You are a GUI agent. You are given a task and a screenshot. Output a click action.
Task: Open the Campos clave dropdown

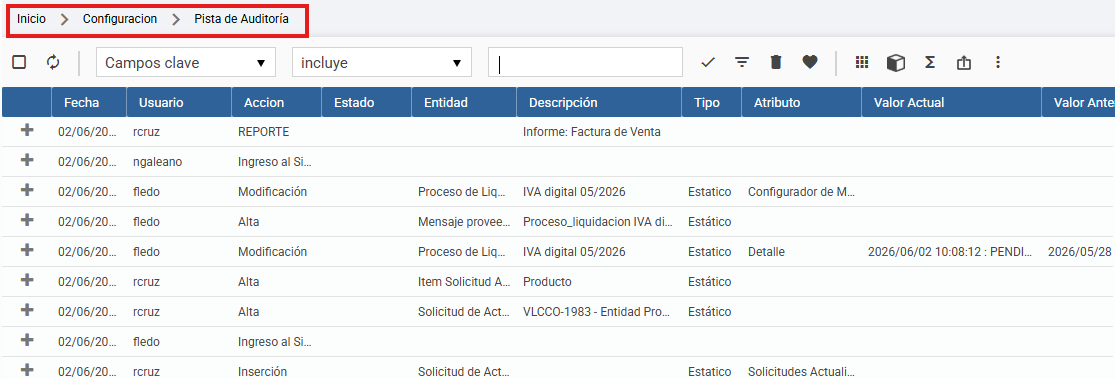point(186,63)
